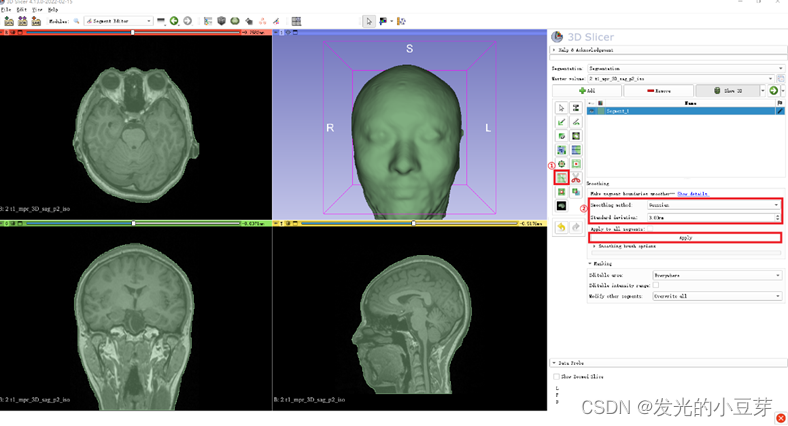The height and width of the screenshot is (426, 788).
Task: Select the Smoothing effect
Action: click(x=561, y=178)
